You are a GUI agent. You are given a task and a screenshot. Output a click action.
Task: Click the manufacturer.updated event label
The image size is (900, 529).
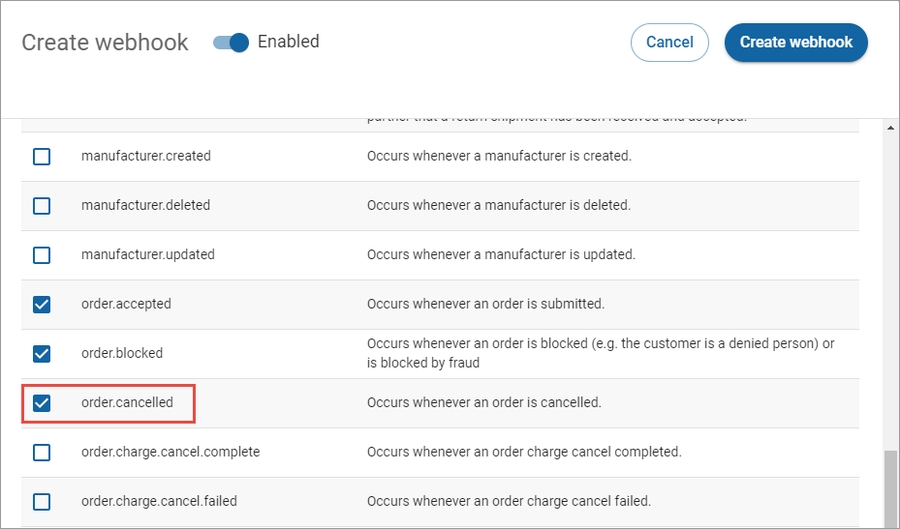point(147,255)
